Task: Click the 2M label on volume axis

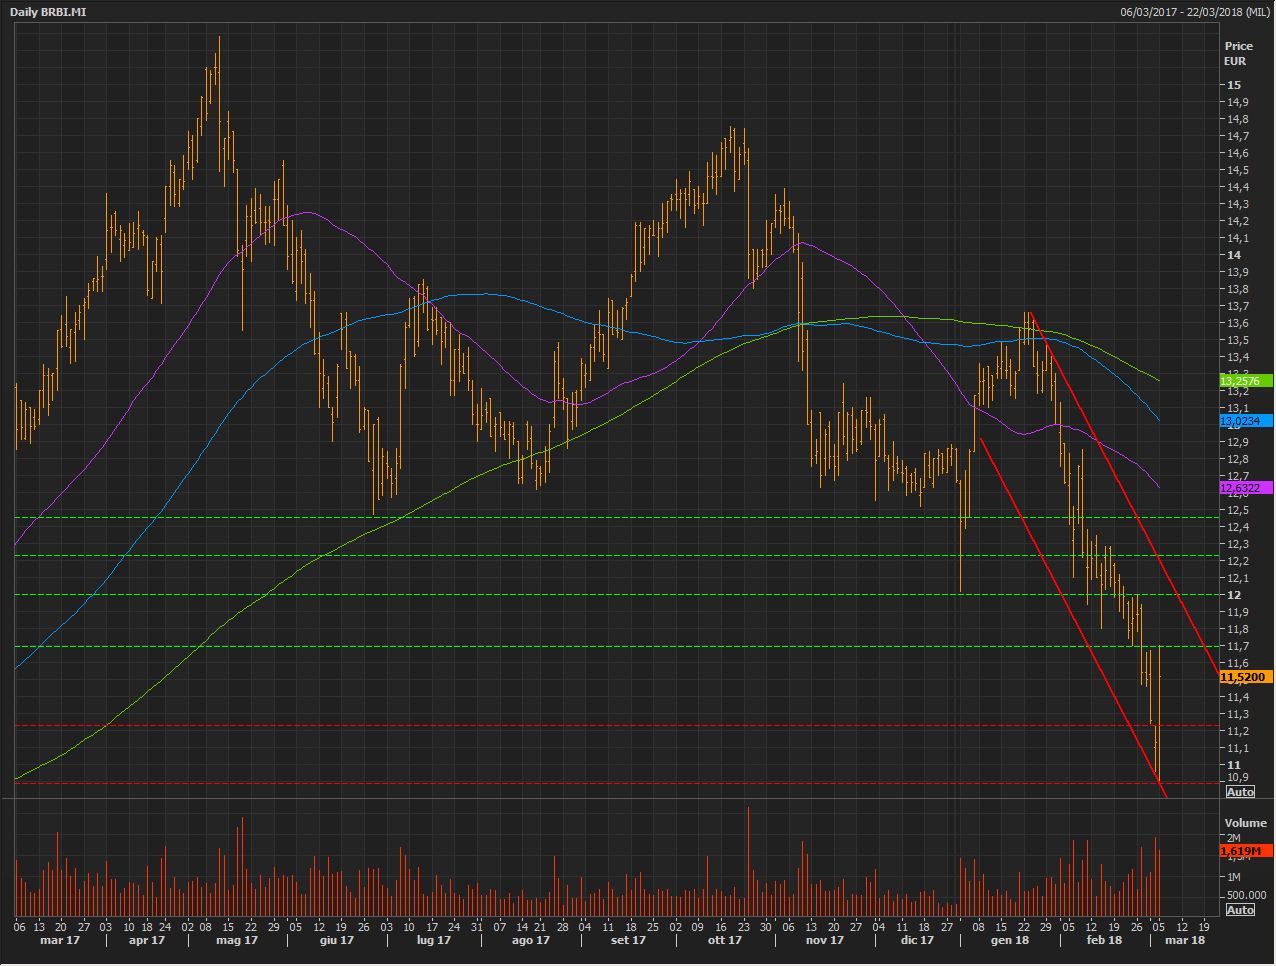Action: click(x=1234, y=838)
